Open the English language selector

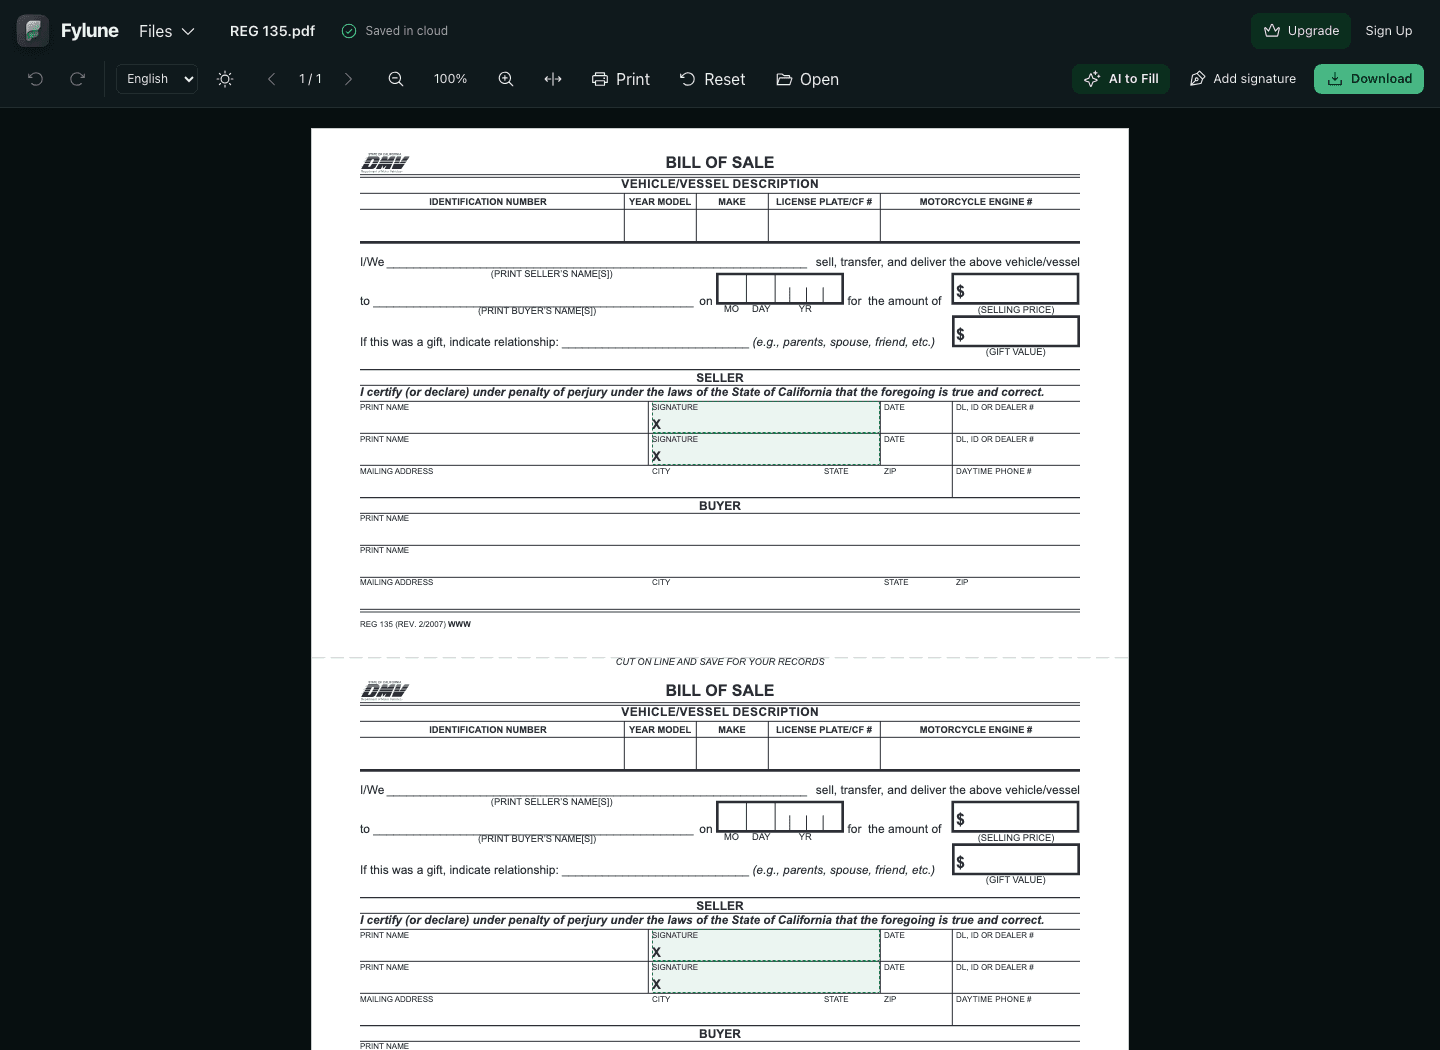(x=157, y=79)
